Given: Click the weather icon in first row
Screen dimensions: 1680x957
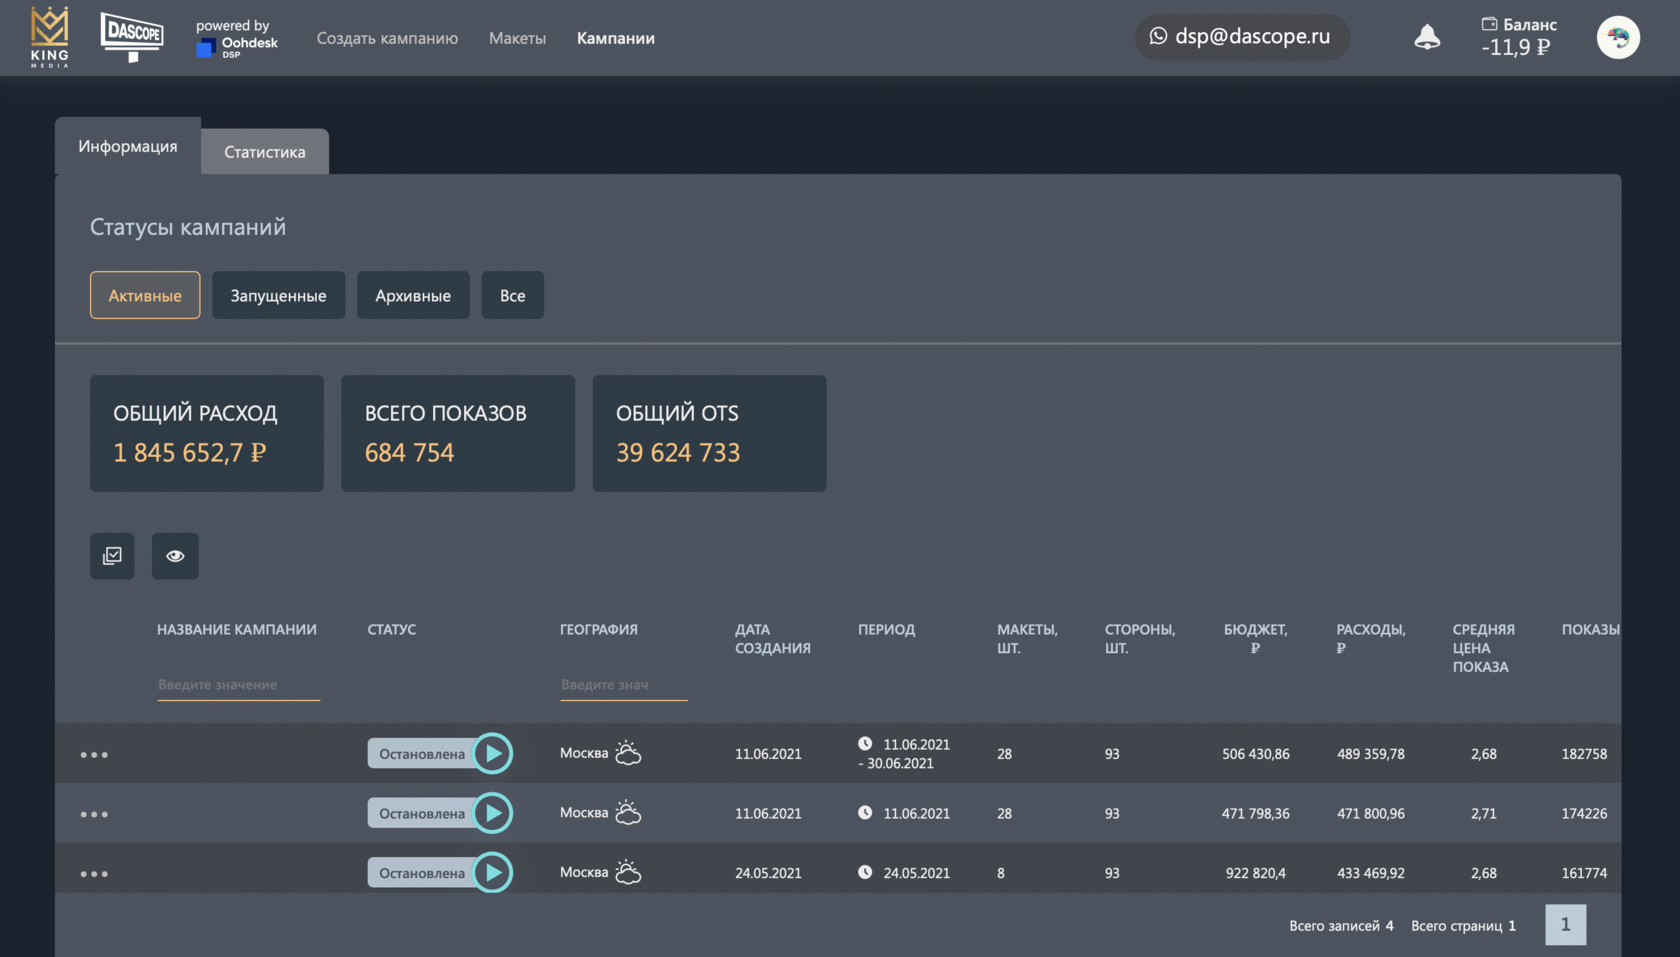Looking at the screenshot, I should 628,753.
